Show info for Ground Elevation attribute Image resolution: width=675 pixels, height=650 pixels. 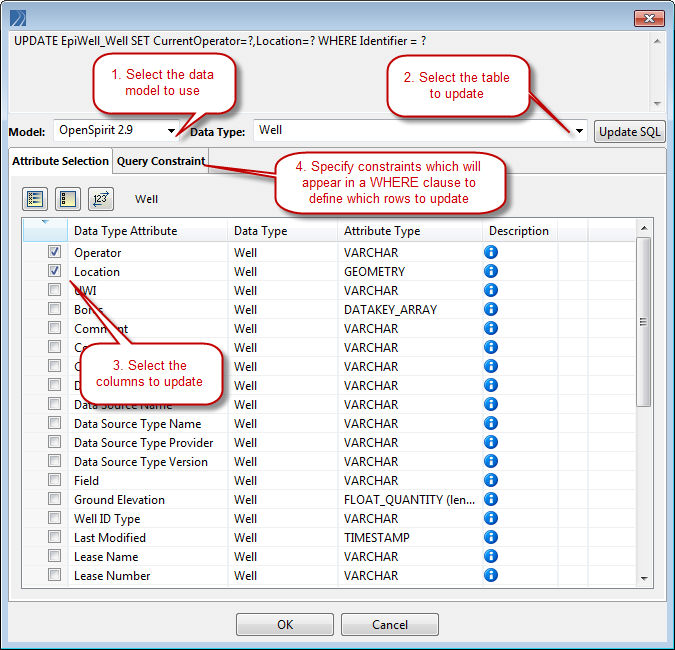click(x=491, y=499)
